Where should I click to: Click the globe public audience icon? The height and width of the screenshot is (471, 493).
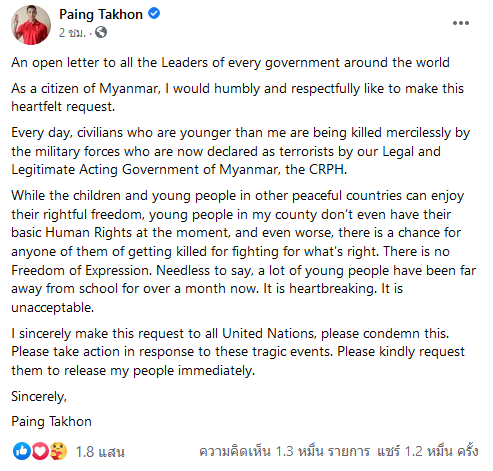pos(101,32)
